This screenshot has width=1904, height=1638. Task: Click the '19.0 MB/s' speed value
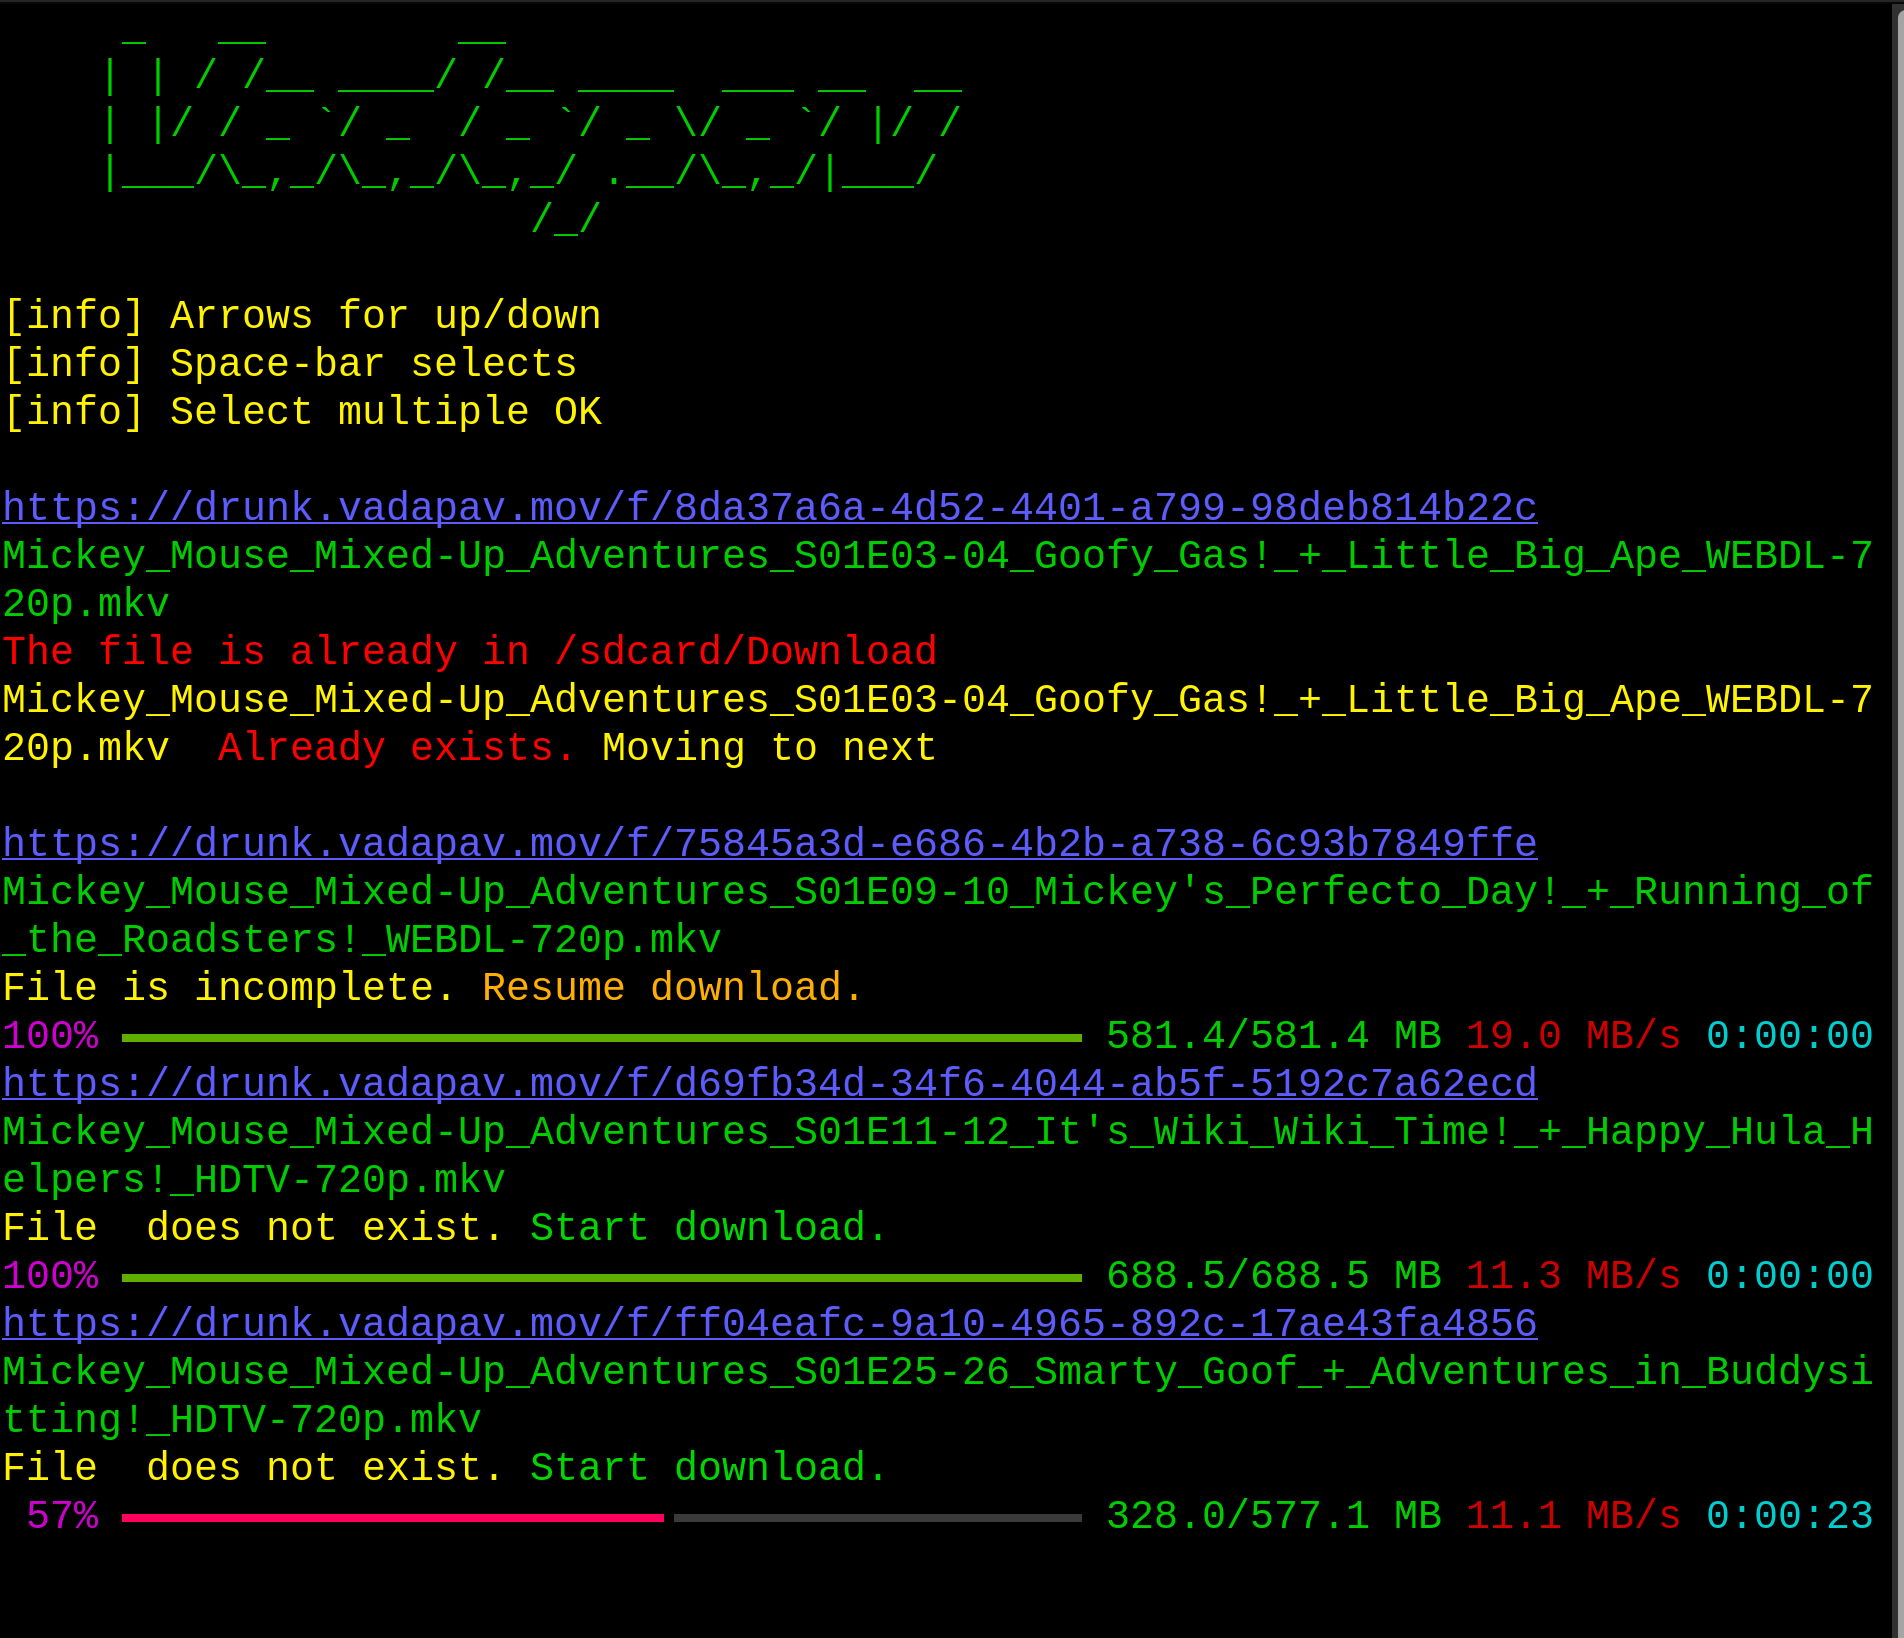click(x=1574, y=1036)
